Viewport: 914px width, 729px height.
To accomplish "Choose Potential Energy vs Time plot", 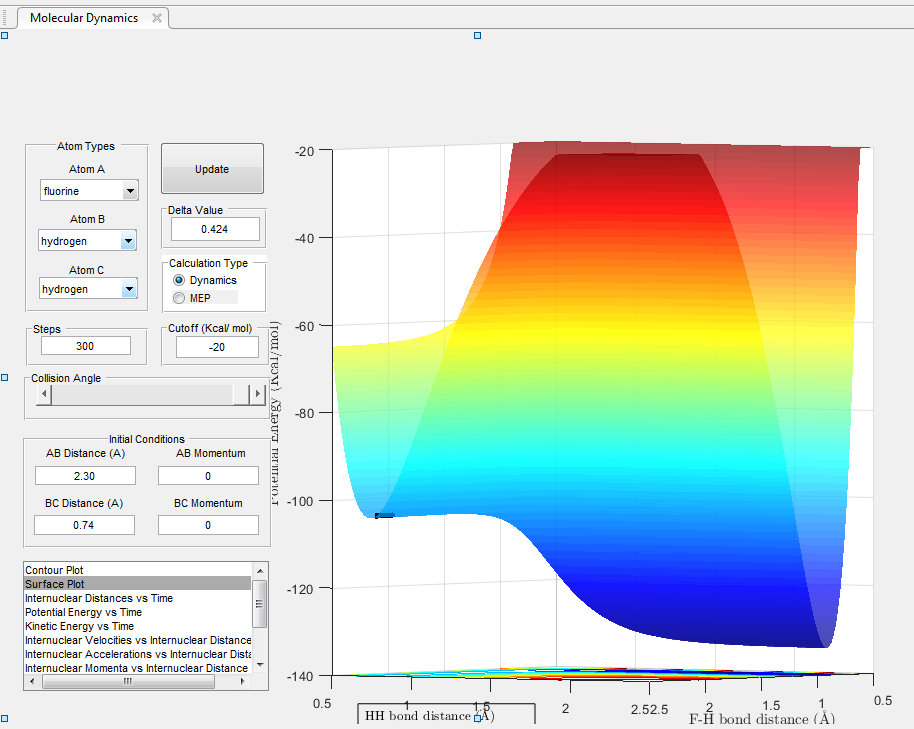I will click(x=83, y=612).
